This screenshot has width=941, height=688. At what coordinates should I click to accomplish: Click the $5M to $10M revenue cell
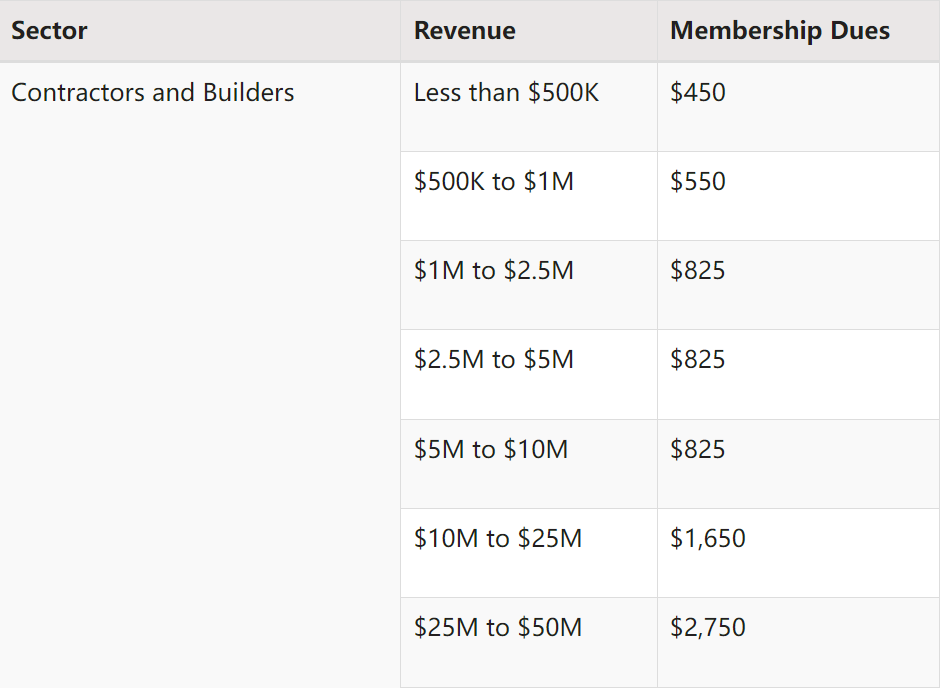(491, 449)
